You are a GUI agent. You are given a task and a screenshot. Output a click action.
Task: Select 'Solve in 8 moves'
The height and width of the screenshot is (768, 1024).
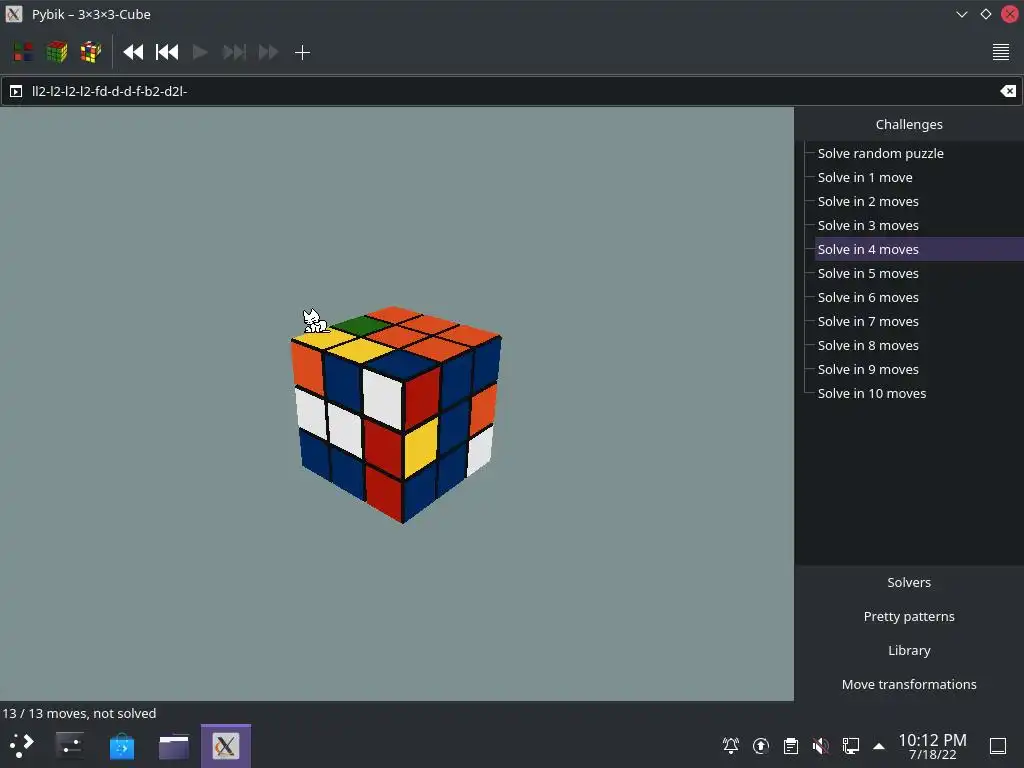868,345
